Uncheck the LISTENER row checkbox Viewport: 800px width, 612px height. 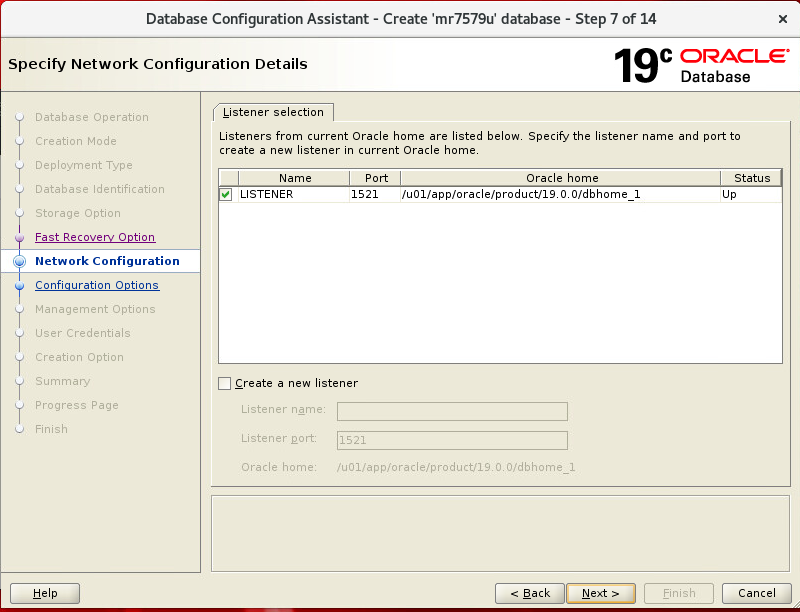tap(226, 194)
